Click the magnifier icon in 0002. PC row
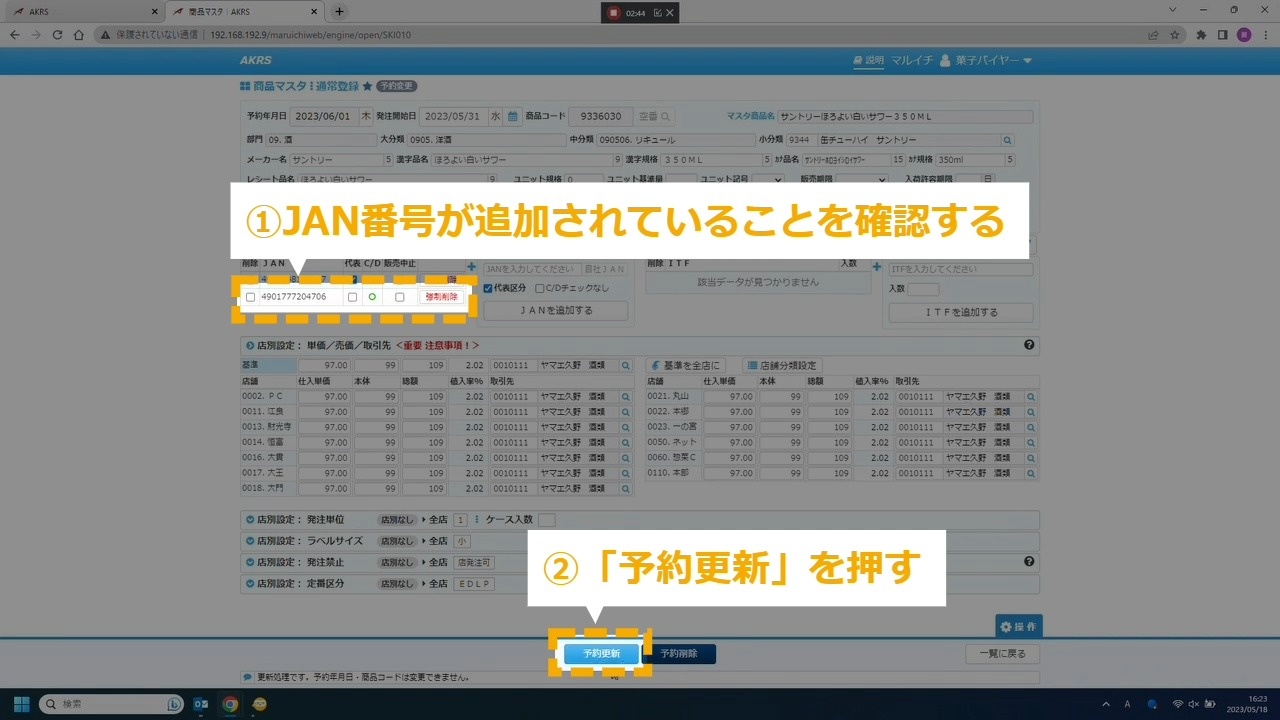 (x=626, y=397)
